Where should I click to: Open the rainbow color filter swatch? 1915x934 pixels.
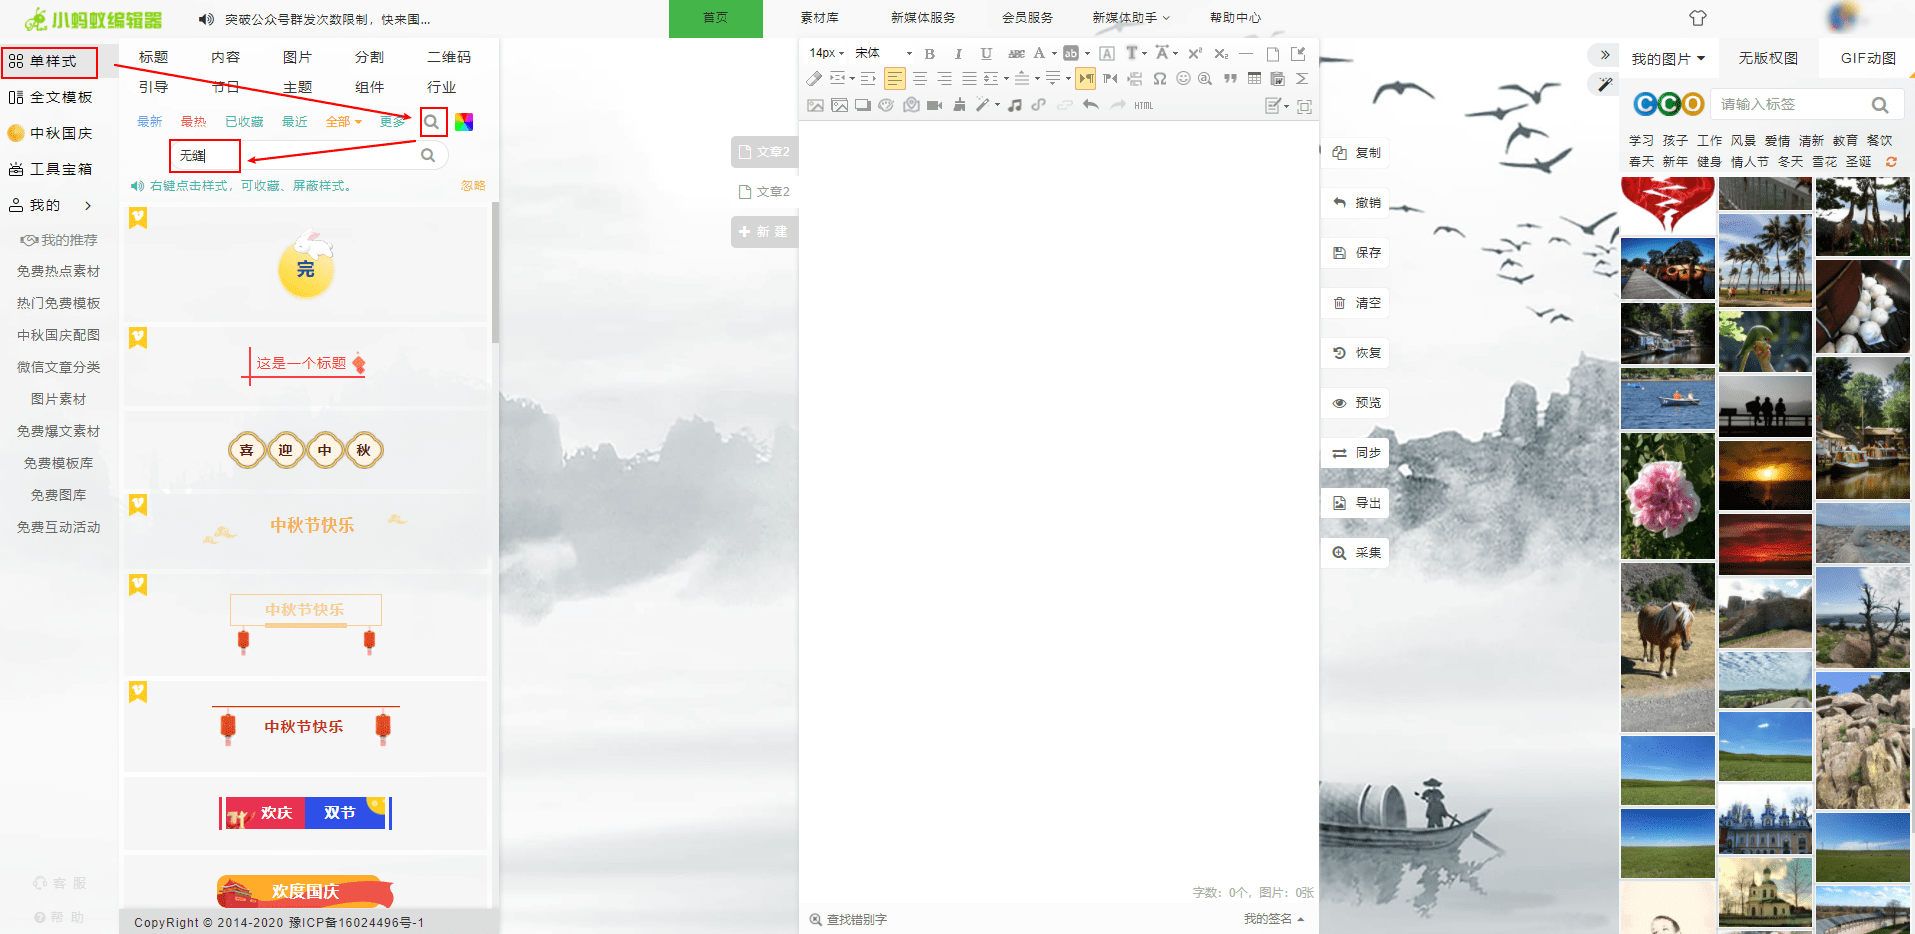pos(464,122)
